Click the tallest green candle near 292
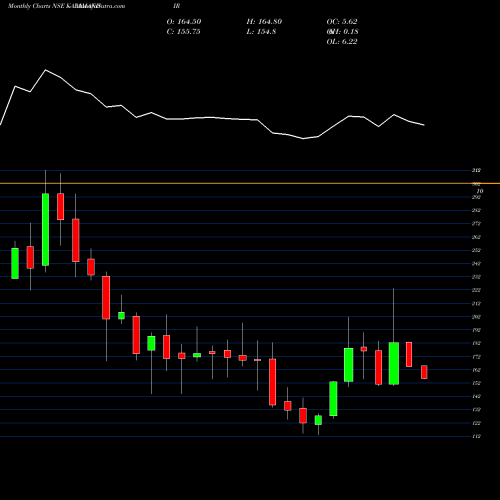Image resolution: width=500 pixels, height=500 pixels. [x=45, y=229]
